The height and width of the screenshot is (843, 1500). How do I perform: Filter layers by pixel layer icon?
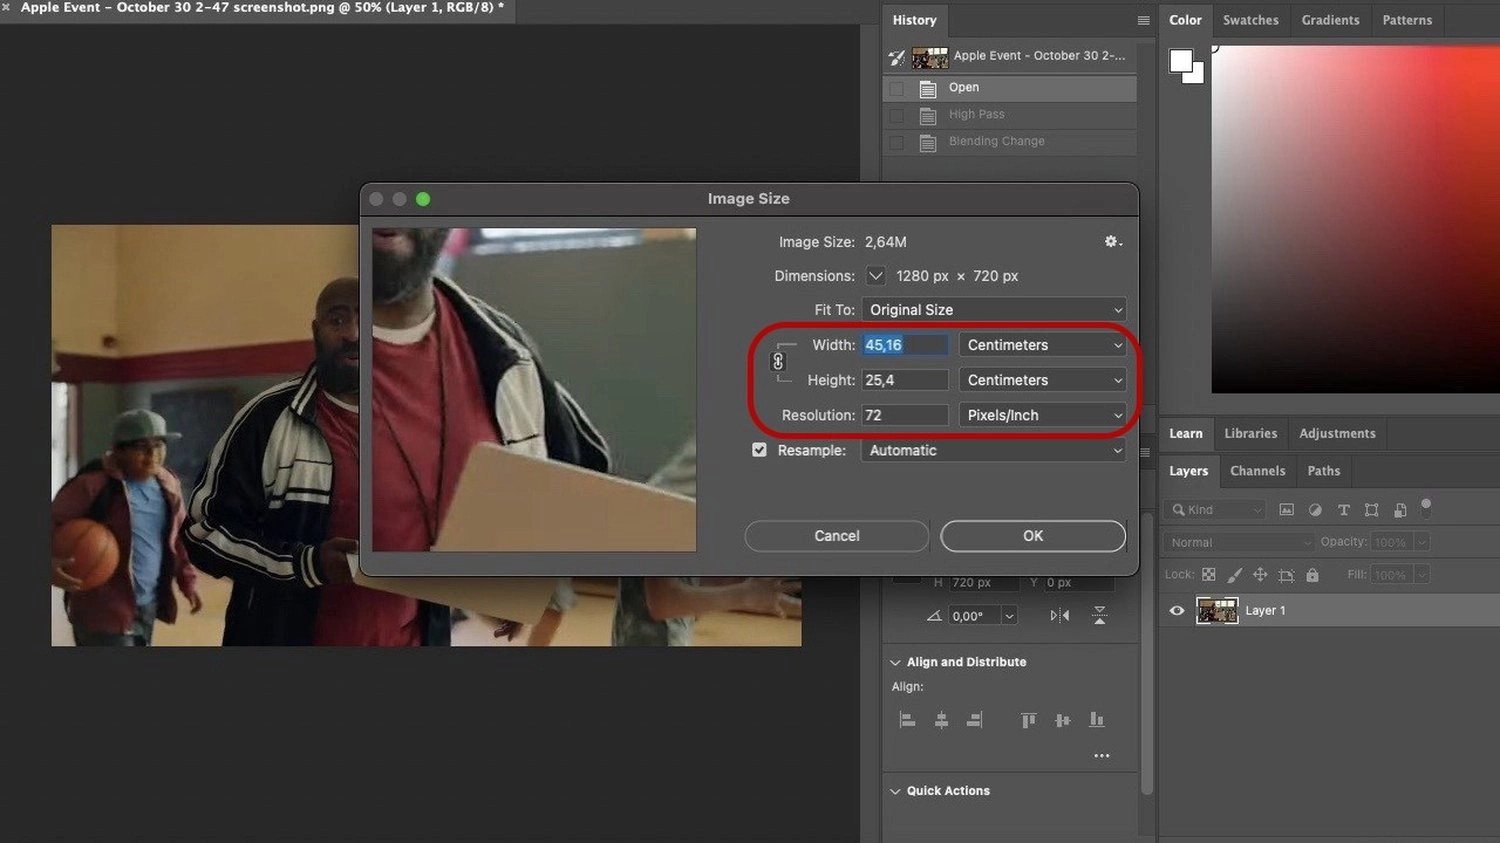1286,510
